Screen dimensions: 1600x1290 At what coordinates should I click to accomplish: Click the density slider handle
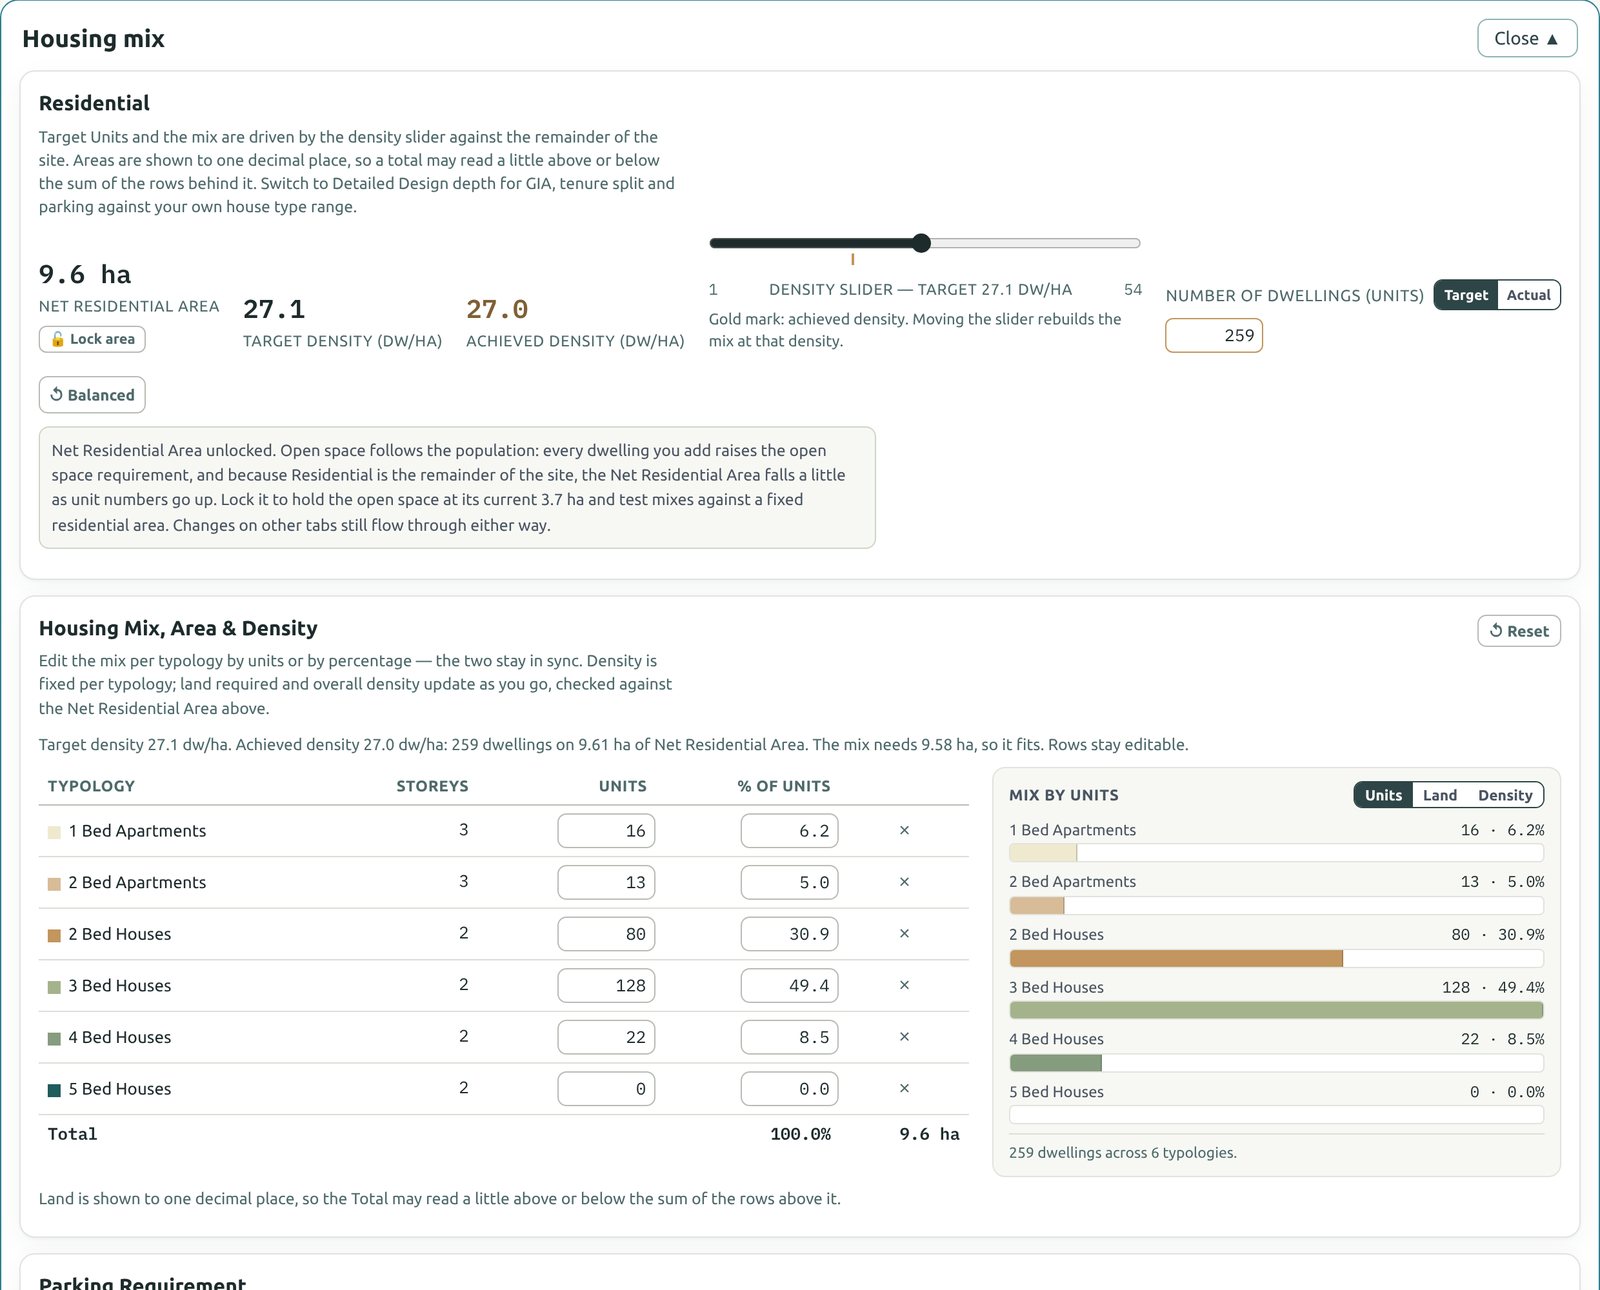click(x=922, y=243)
